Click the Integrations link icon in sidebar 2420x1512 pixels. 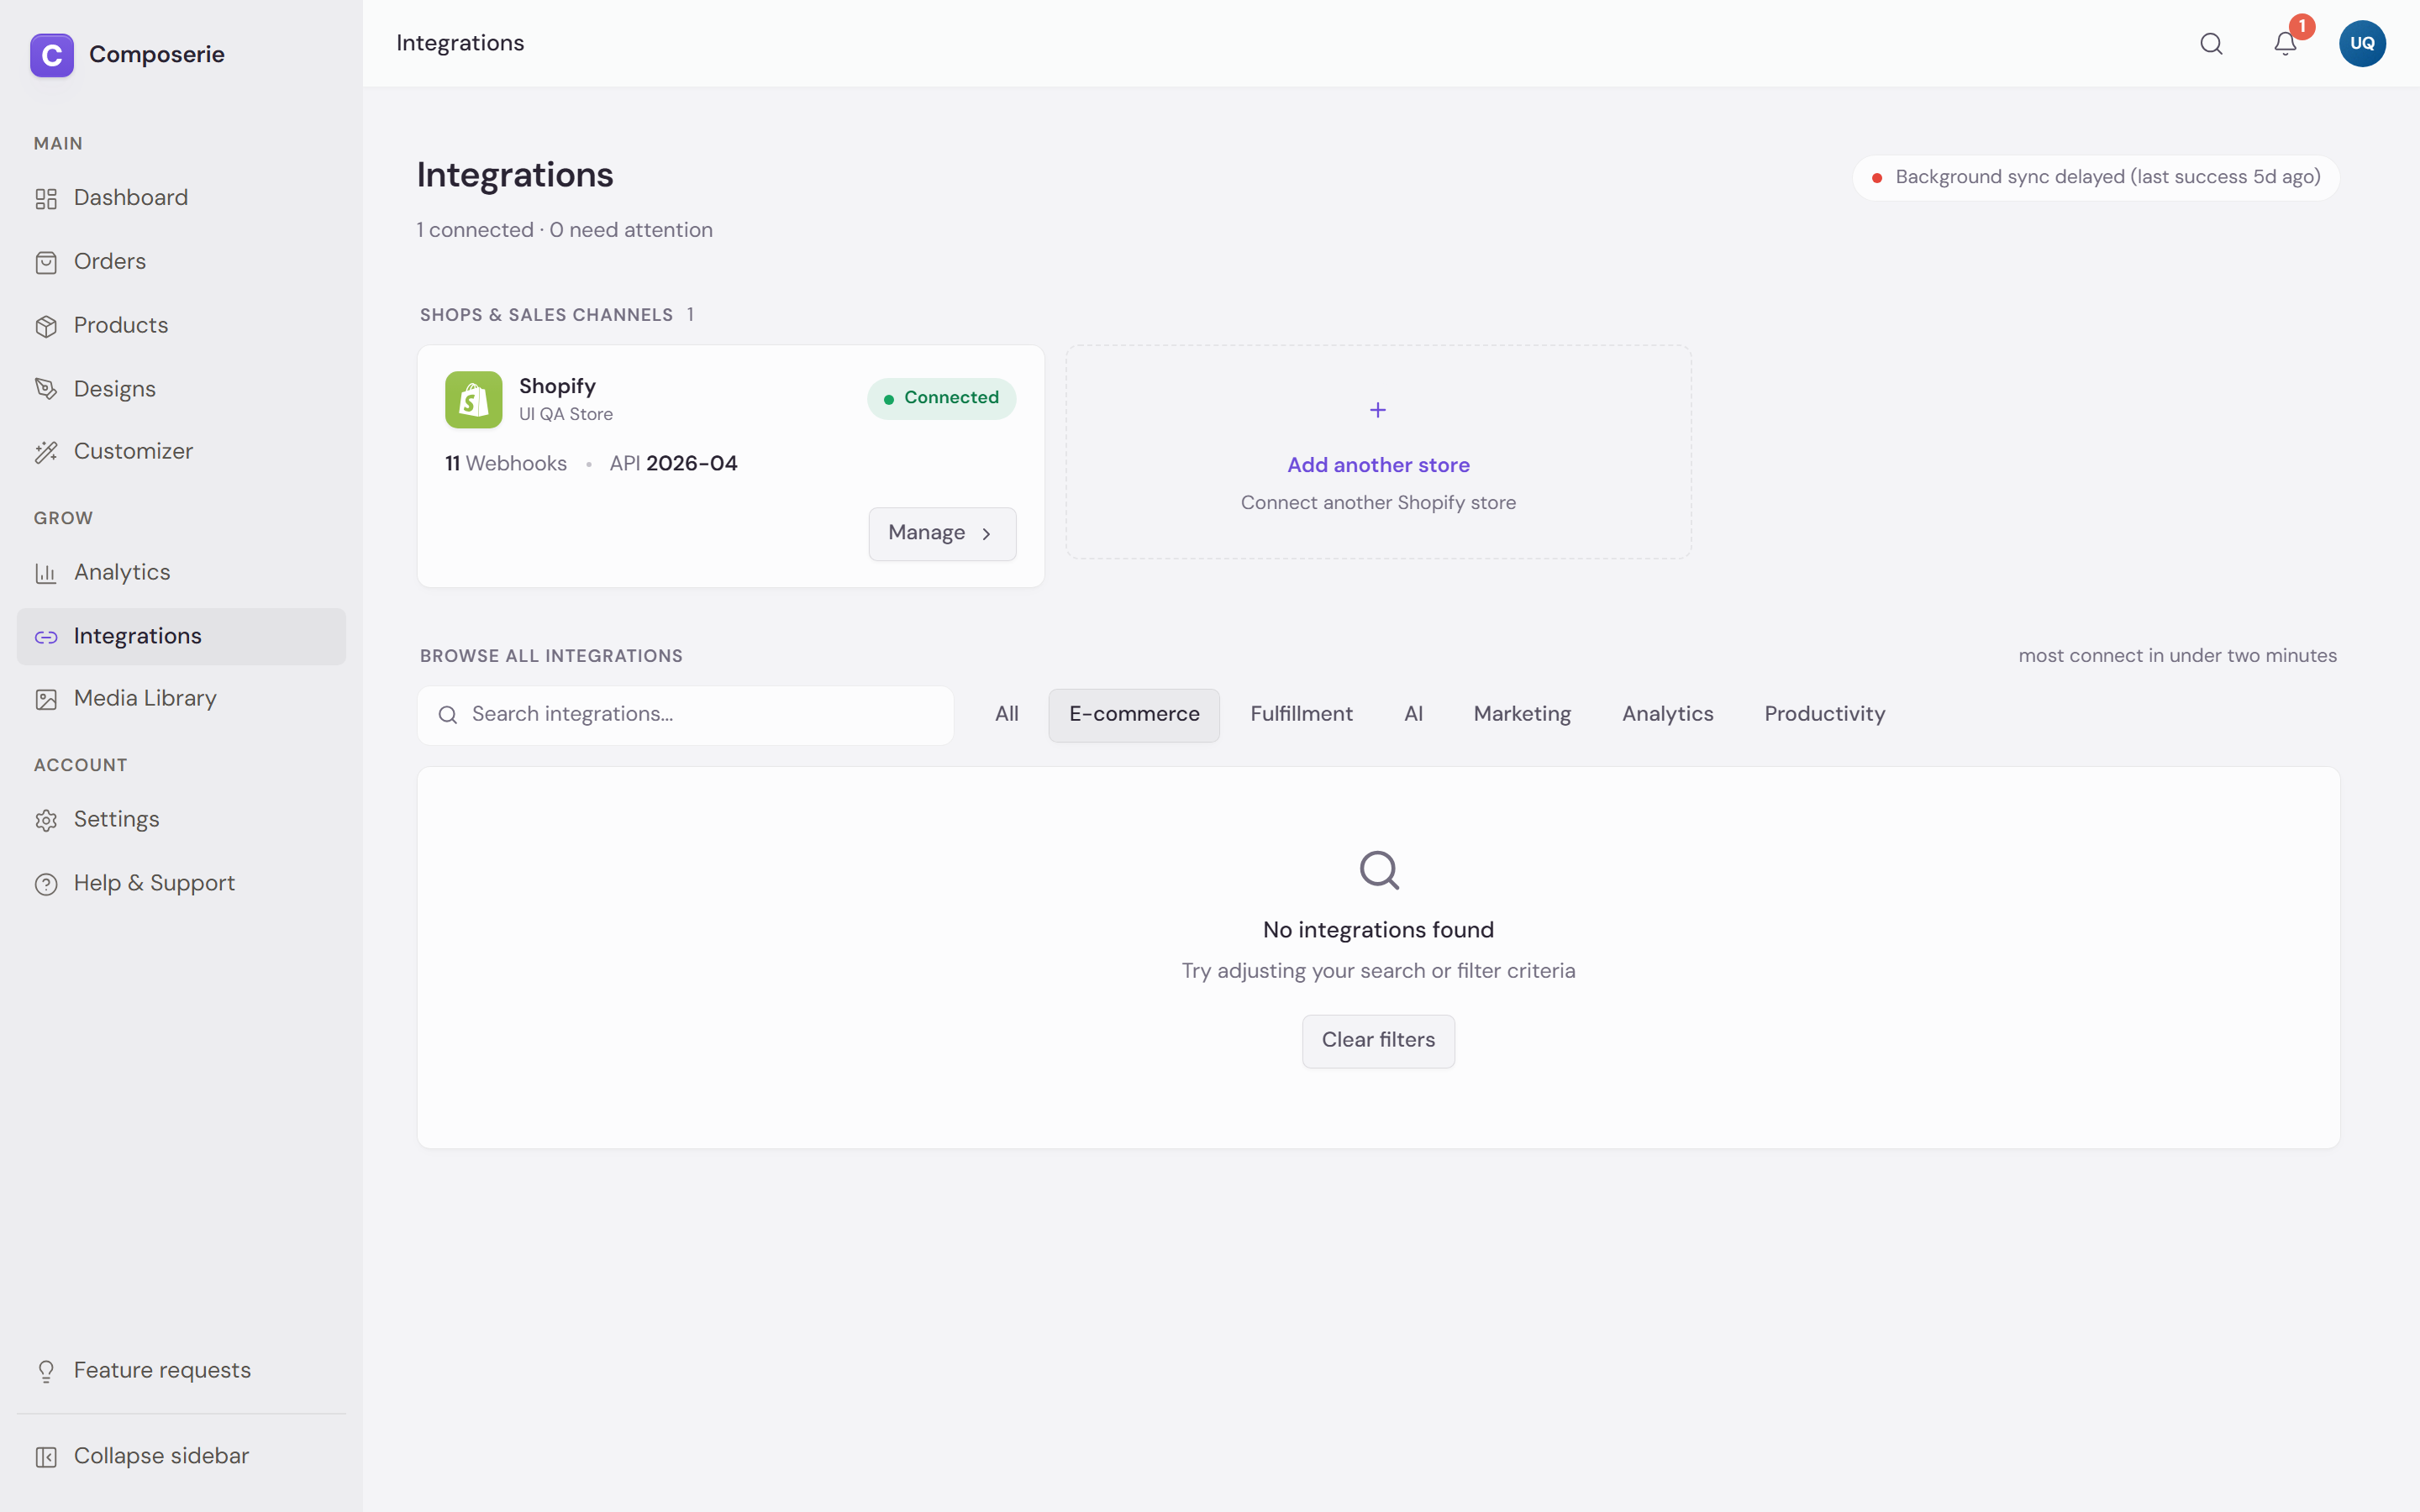tap(46, 637)
